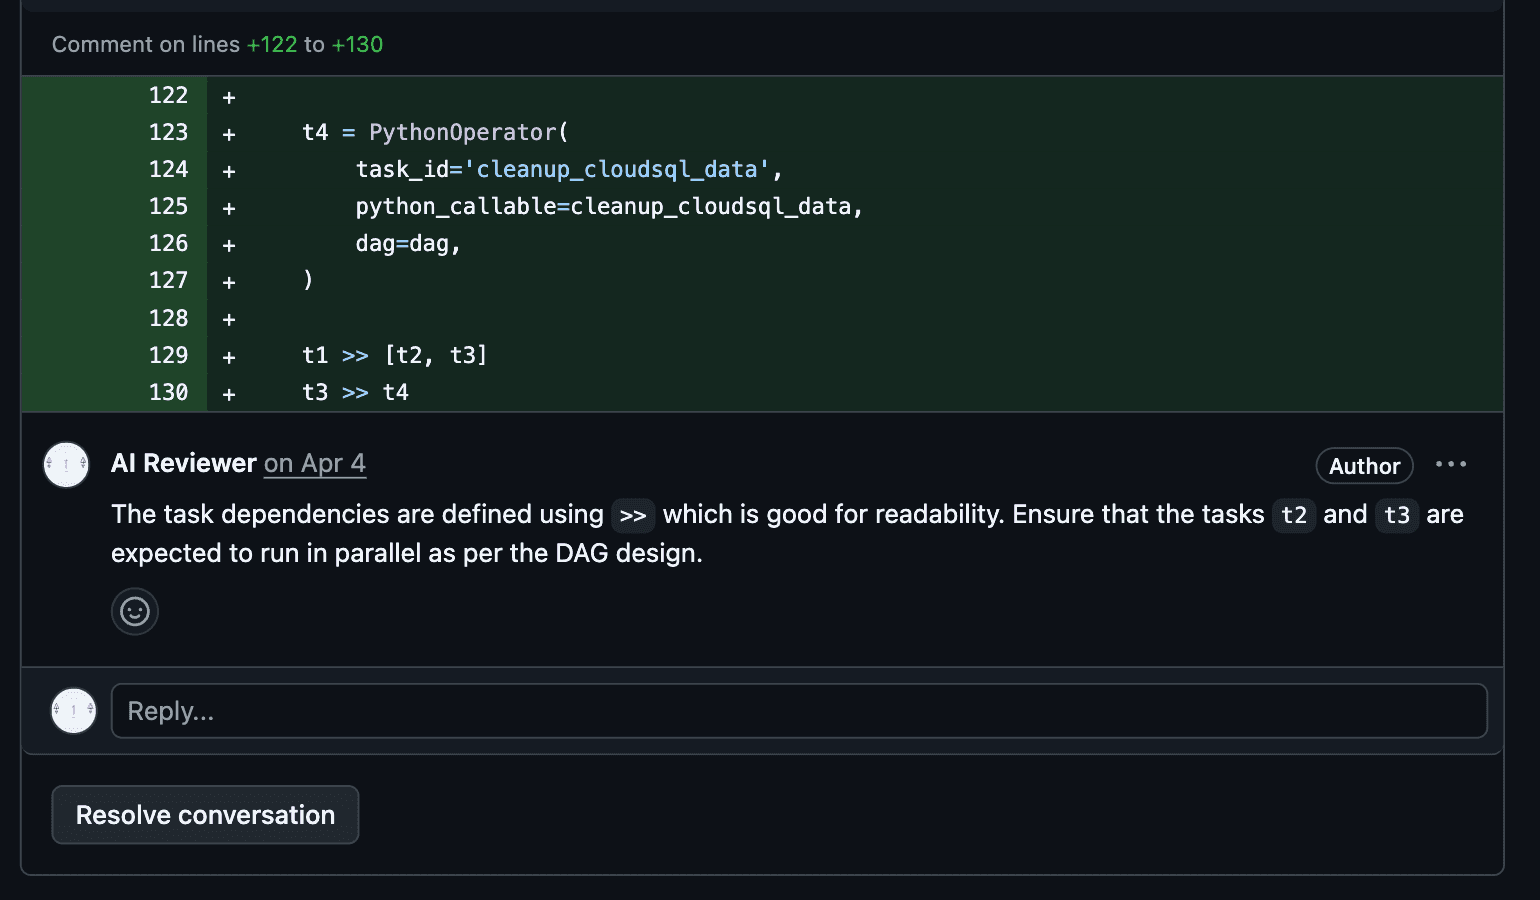Focus the Reply text field
This screenshot has width=1540, height=900.
click(798, 711)
